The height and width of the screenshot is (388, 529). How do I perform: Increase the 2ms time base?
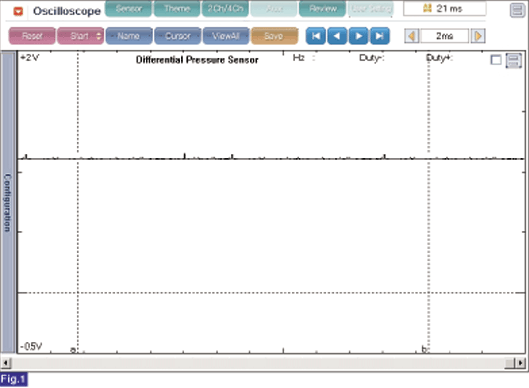478,36
